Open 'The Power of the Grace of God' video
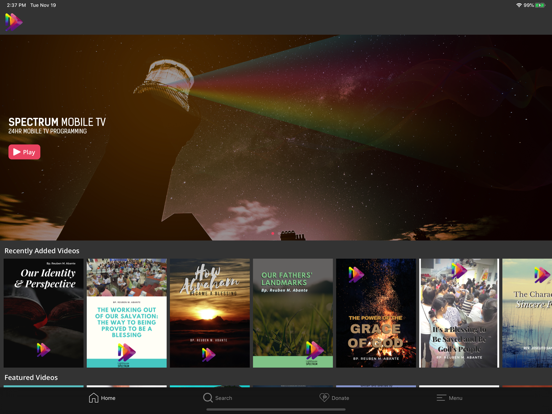 [x=376, y=313]
